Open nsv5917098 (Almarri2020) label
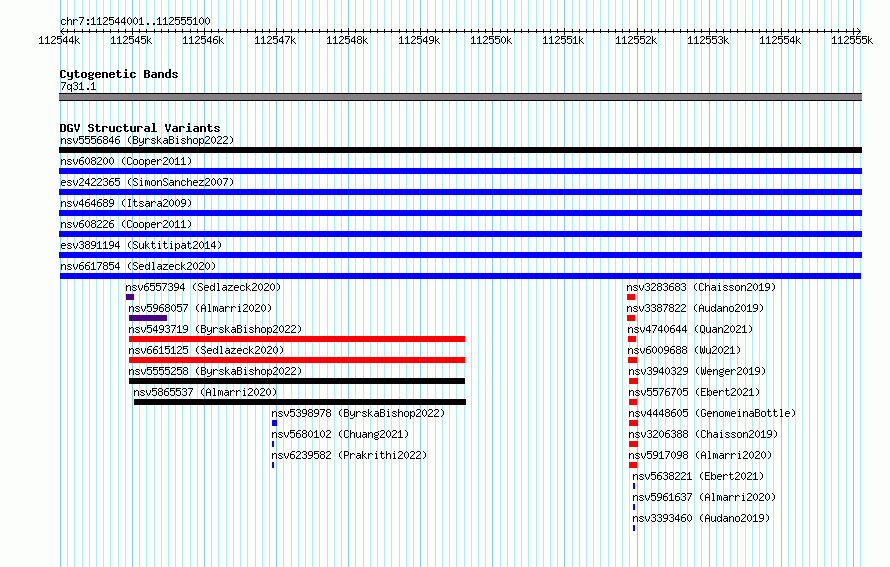Image resolution: width=890 pixels, height=567 pixels. click(x=700, y=455)
